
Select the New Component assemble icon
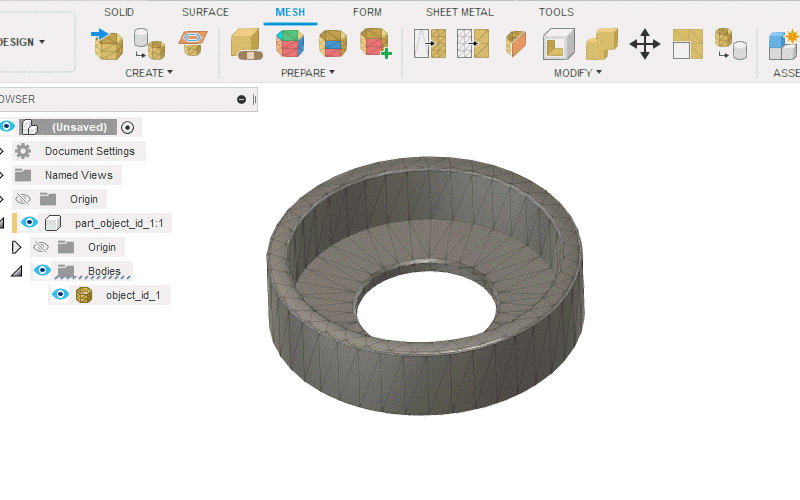(784, 44)
